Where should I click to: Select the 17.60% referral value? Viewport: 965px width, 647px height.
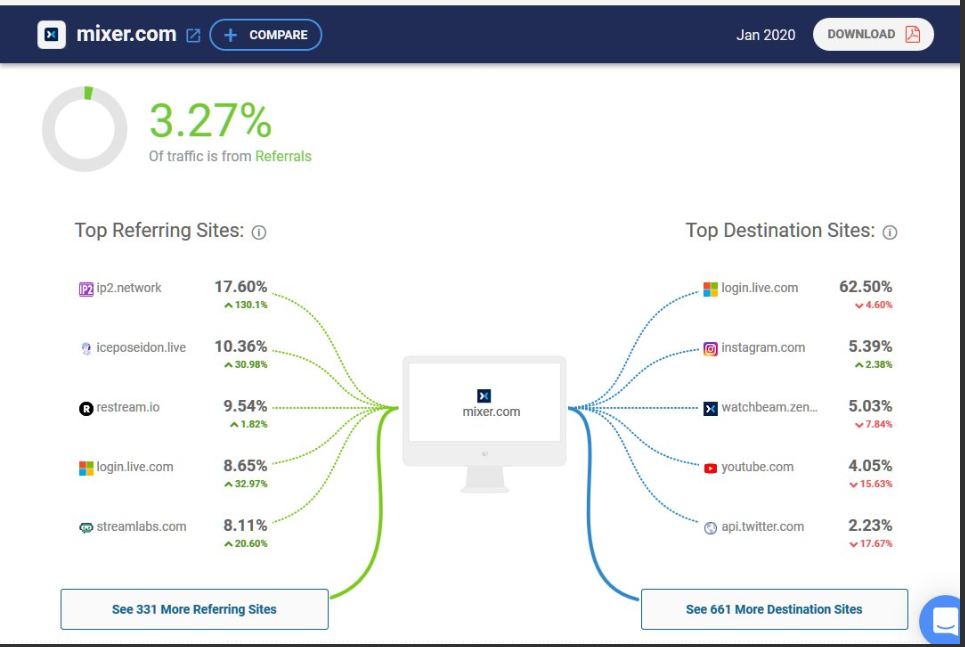tap(241, 287)
